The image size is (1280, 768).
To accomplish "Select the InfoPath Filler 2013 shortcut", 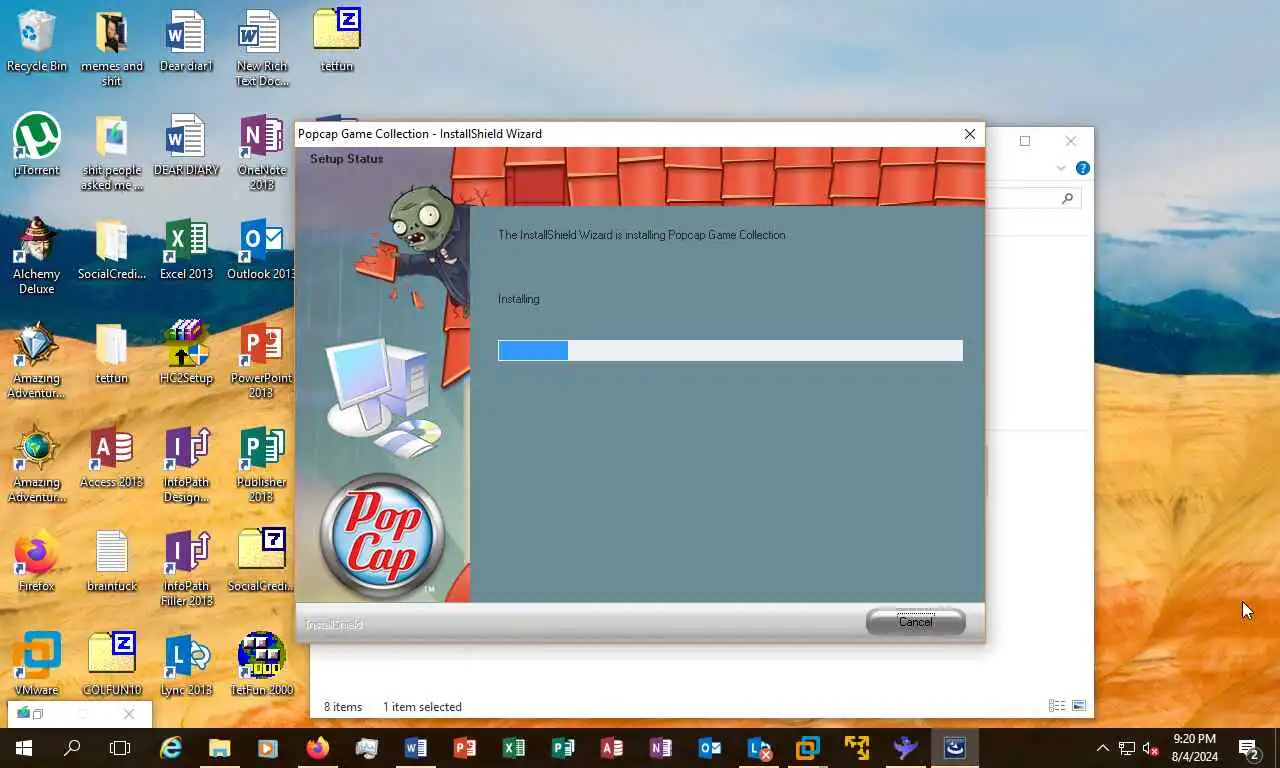I will [x=186, y=568].
